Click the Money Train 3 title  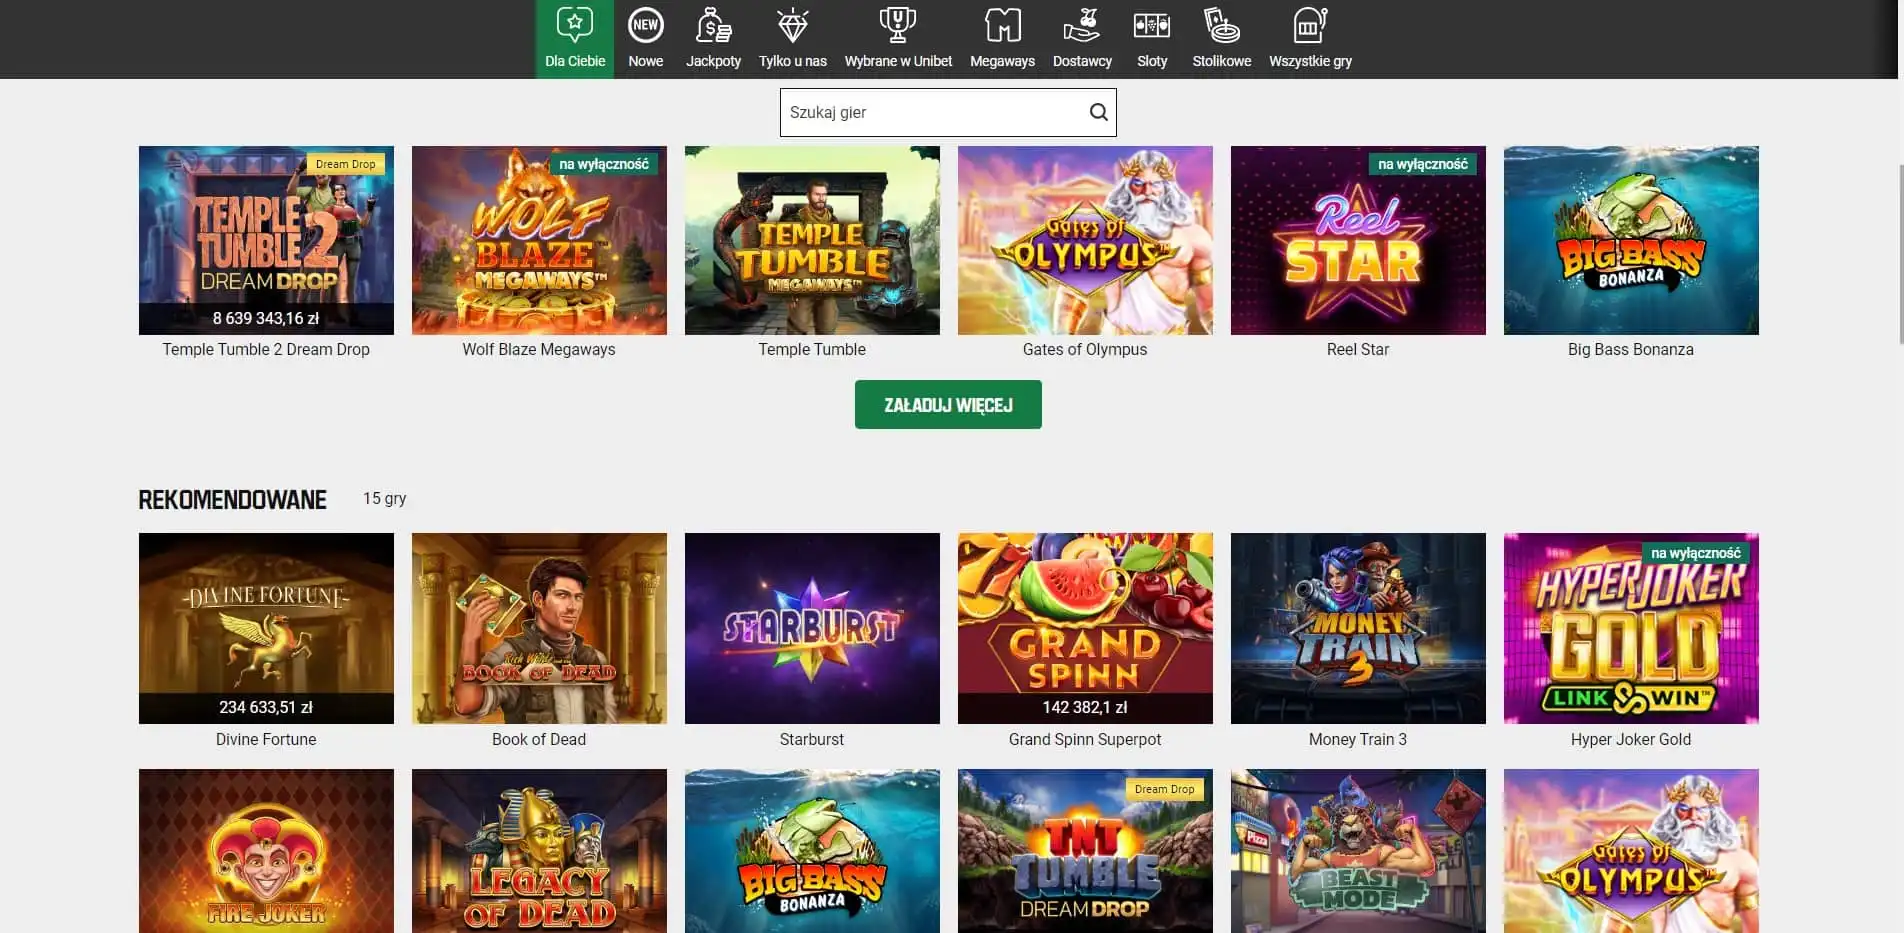(1358, 739)
